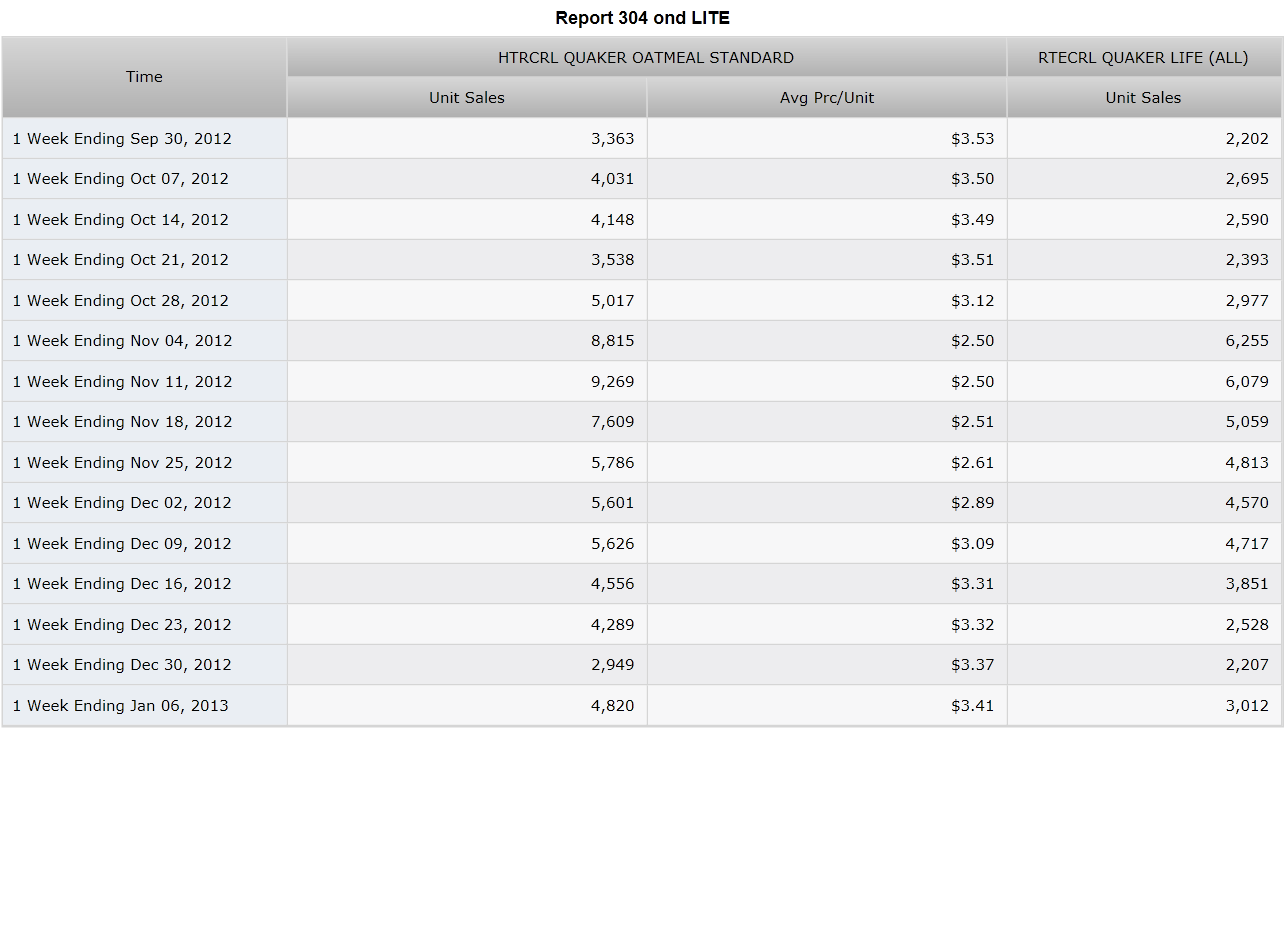Click the unit sales value 4,556

coord(613,584)
